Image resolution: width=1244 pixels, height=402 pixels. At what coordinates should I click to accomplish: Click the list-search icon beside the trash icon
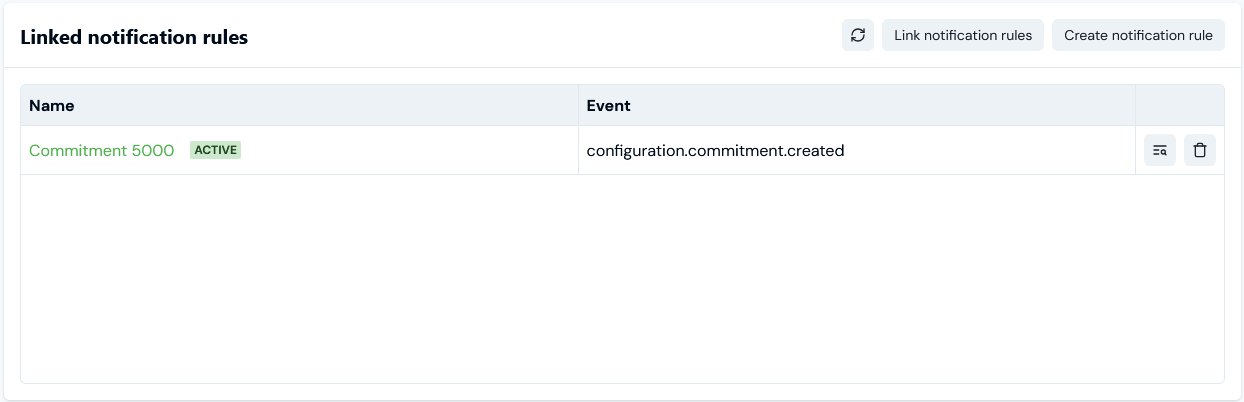(x=1160, y=150)
